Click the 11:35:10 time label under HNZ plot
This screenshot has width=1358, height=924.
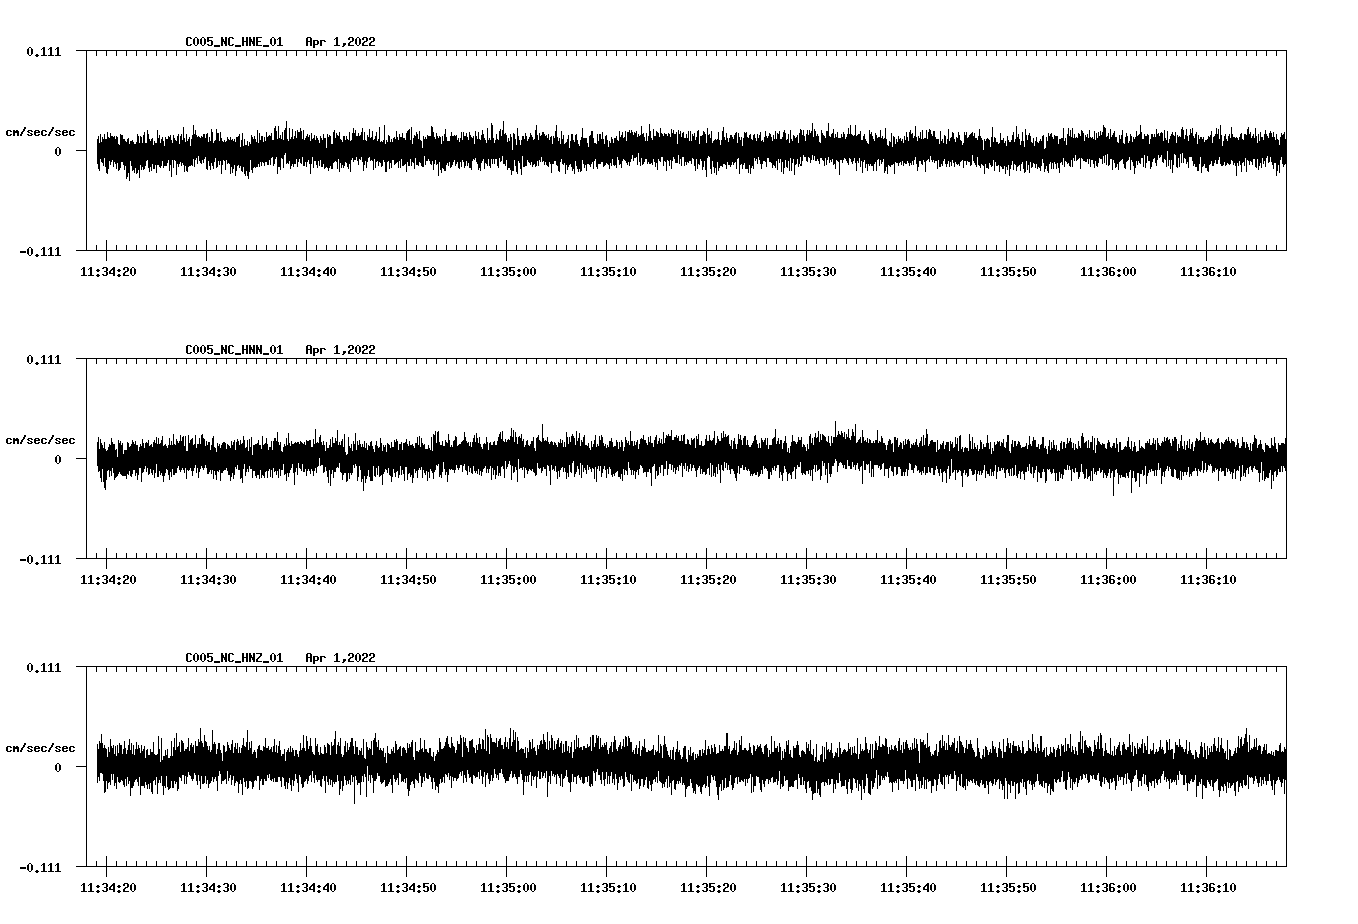(x=608, y=888)
